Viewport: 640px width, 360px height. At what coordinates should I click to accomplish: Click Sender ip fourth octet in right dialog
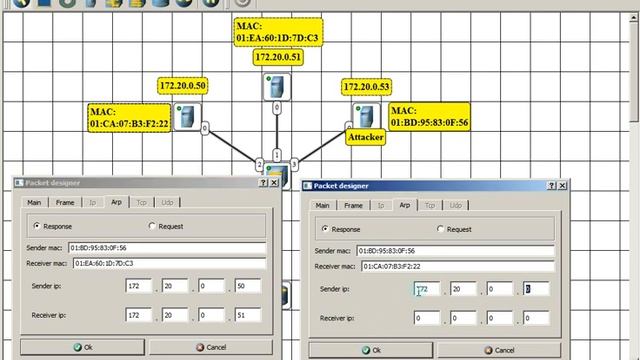click(x=536, y=289)
